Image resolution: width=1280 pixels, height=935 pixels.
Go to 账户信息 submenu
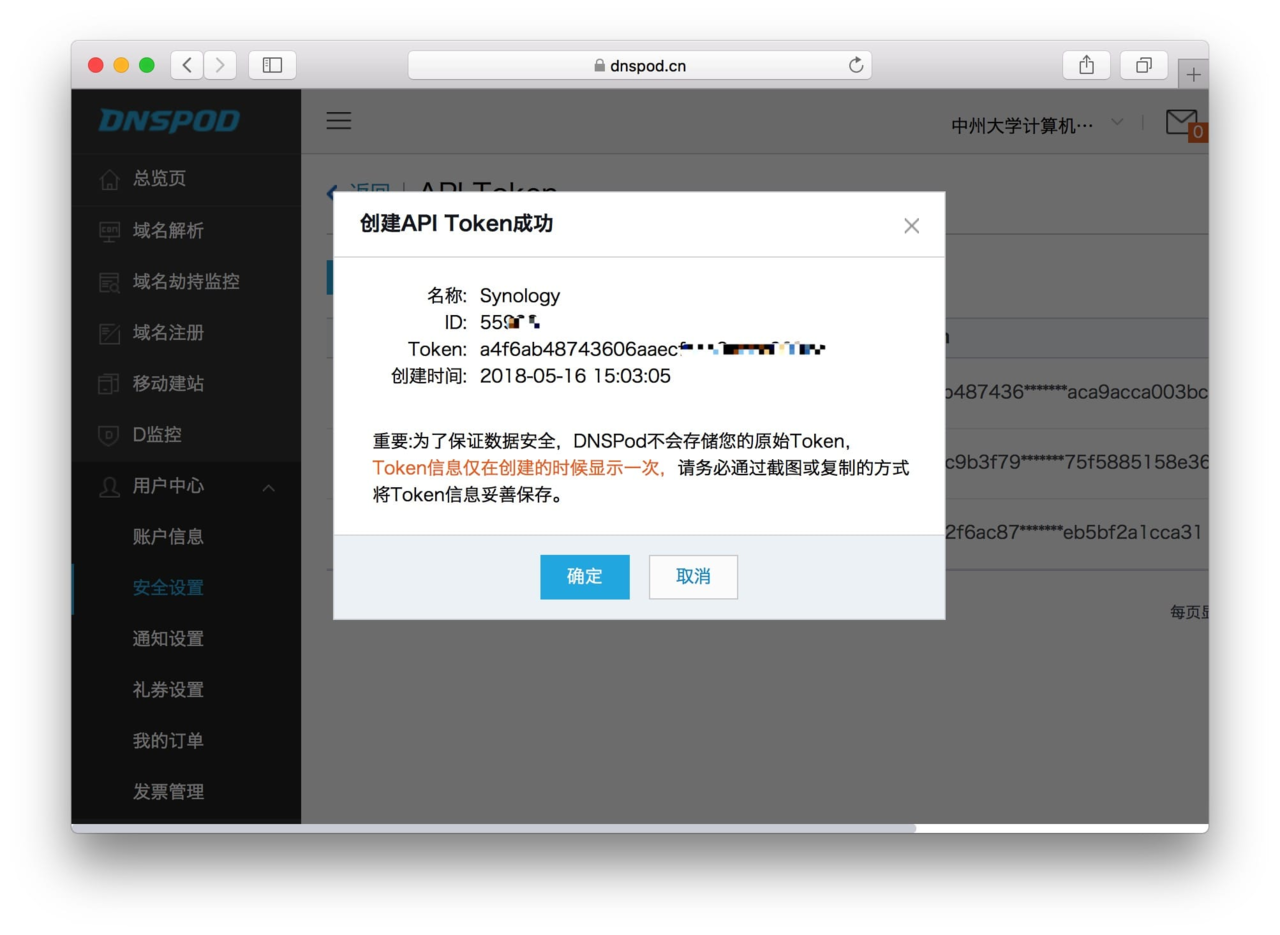[x=168, y=536]
